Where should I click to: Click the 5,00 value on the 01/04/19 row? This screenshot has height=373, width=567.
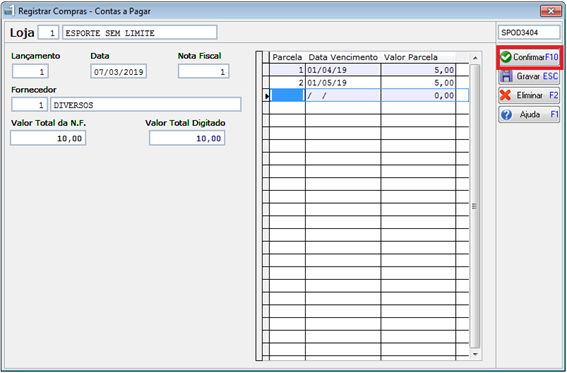(418, 70)
